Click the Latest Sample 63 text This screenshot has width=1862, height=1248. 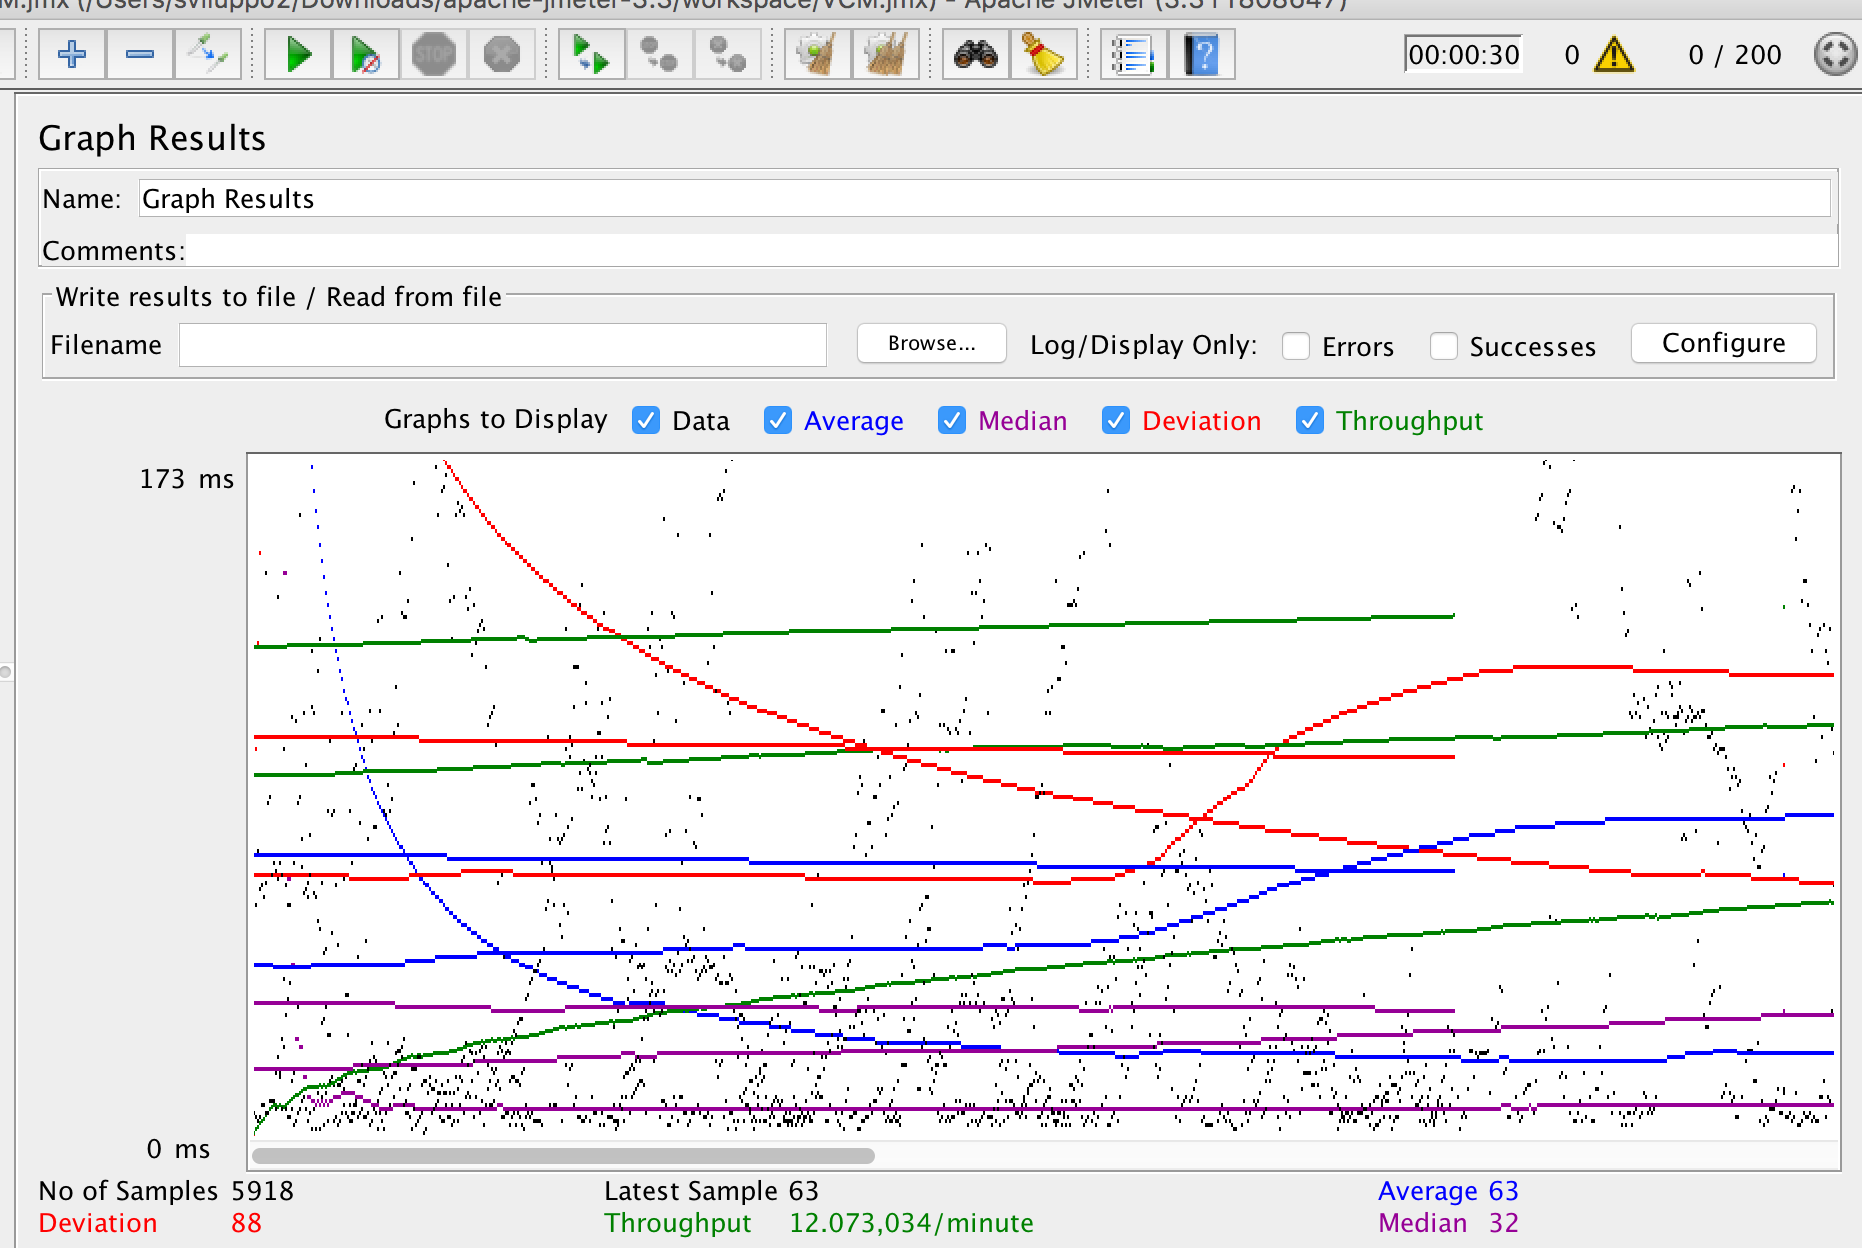[711, 1191]
